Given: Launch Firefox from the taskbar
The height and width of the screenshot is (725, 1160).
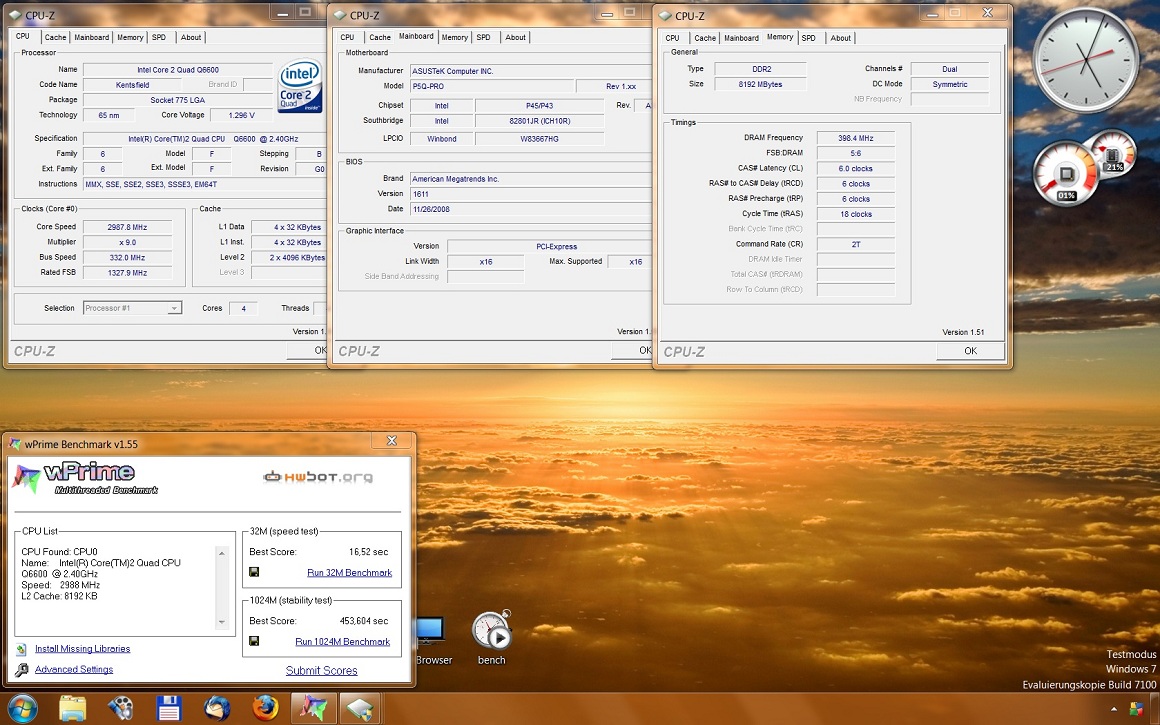Looking at the screenshot, I should point(265,709).
